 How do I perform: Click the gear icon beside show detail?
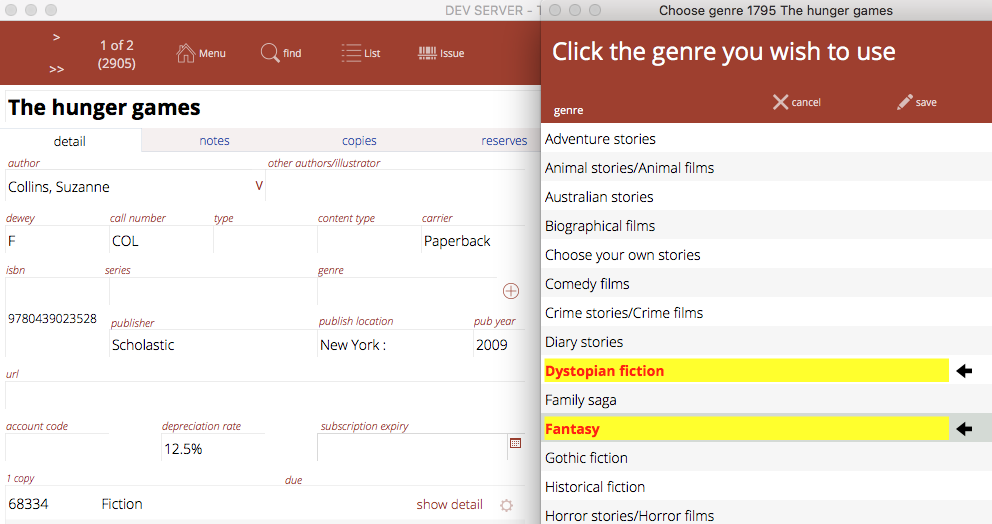pyautogui.click(x=507, y=505)
